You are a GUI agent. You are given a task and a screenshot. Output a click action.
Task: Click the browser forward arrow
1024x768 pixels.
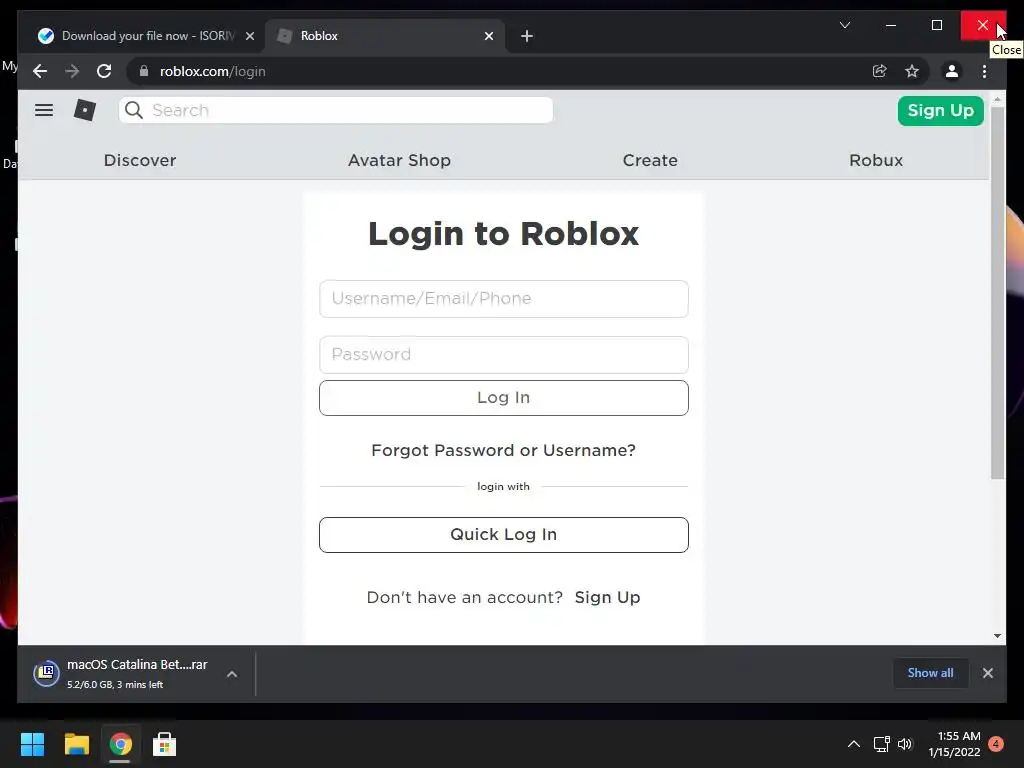(x=72, y=71)
